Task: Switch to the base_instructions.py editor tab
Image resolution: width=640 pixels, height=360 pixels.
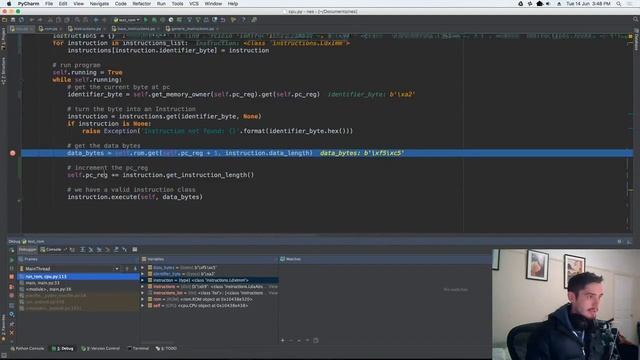Action: point(136,29)
